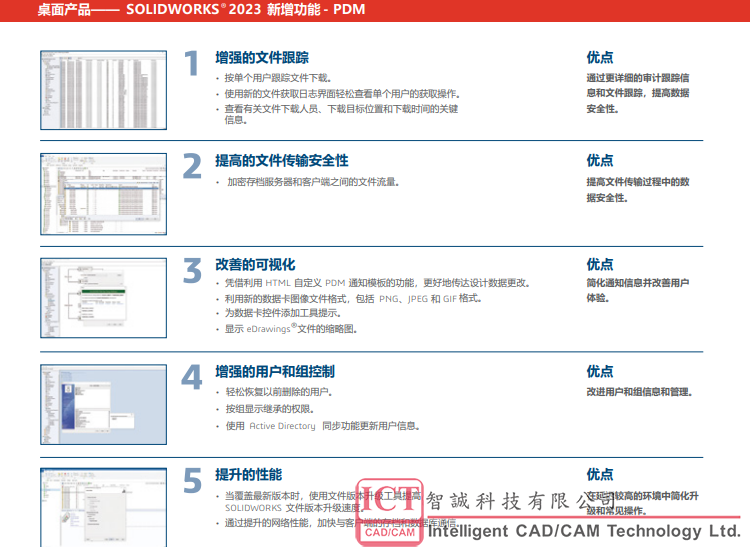Open the improved visualization screenshot thumbnail

point(103,298)
